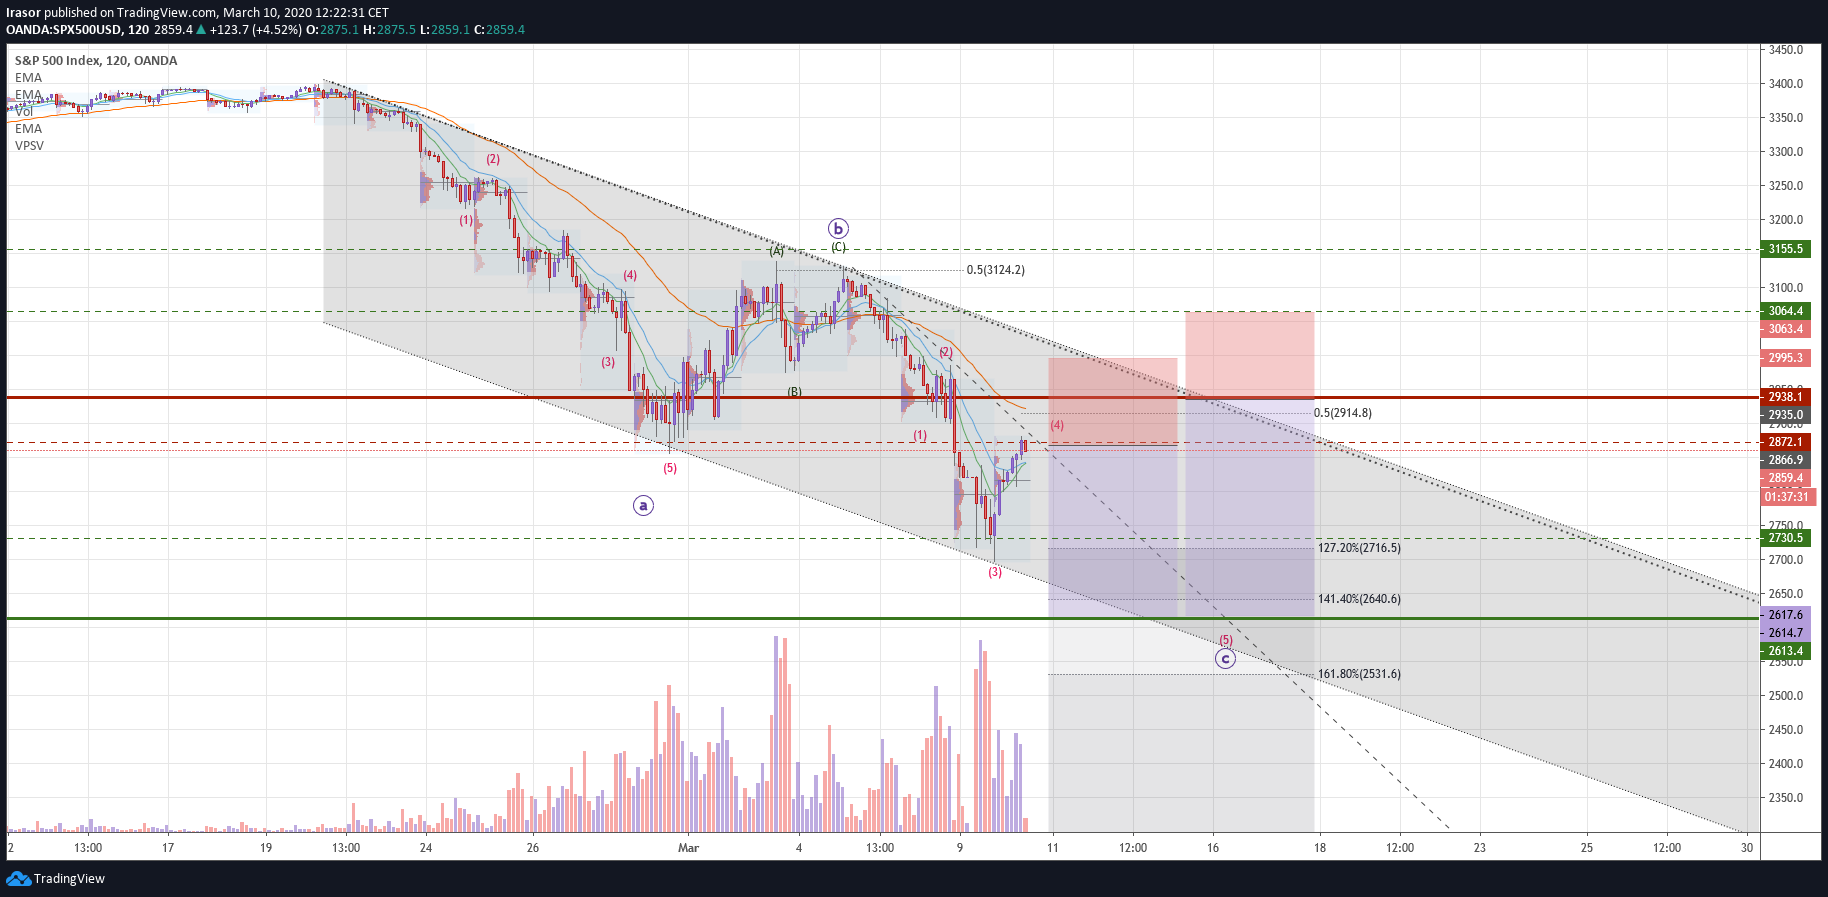Image resolution: width=1828 pixels, height=897 pixels.
Task: Click the +123.7 (+4.52%) change value
Action: click(x=255, y=30)
